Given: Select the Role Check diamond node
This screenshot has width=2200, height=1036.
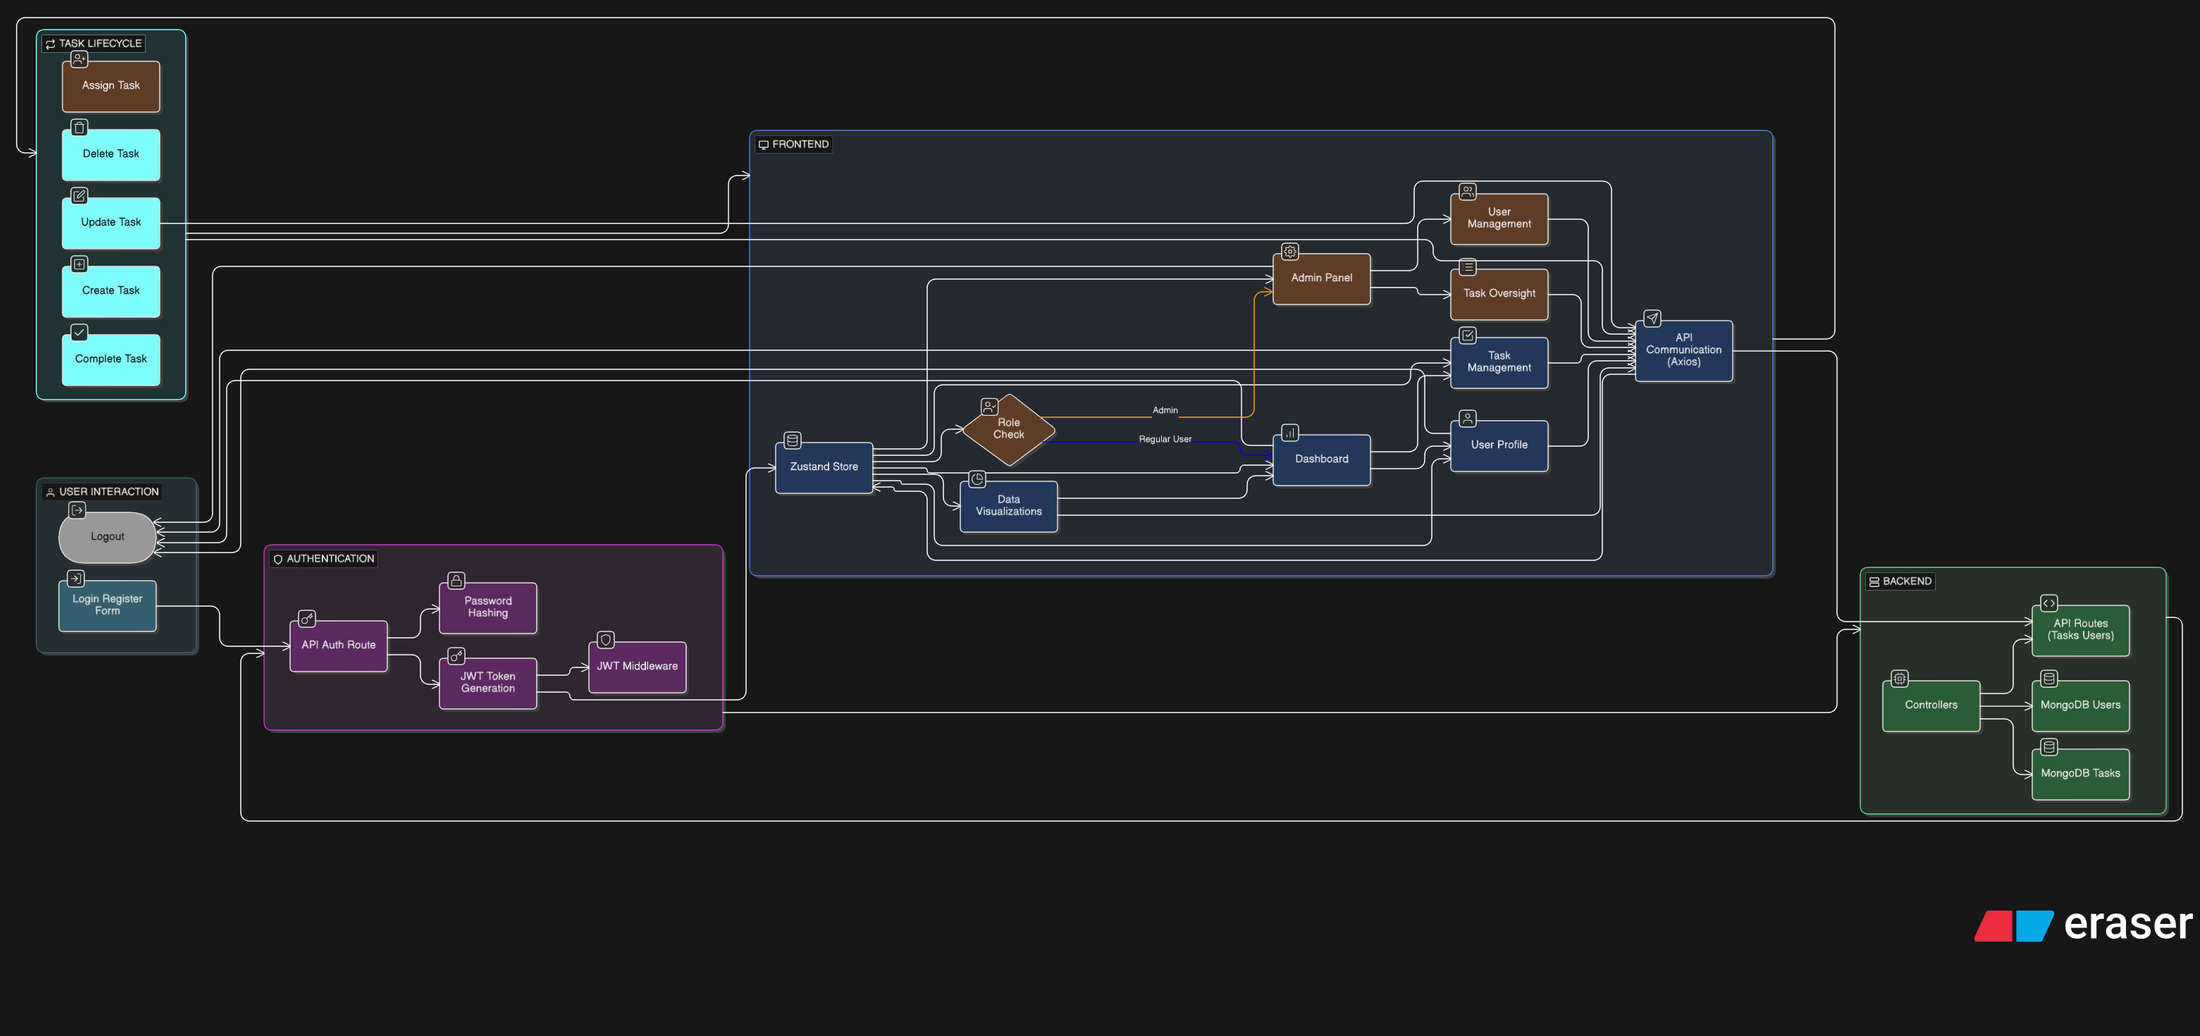Looking at the screenshot, I should [x=1009, y=429].
